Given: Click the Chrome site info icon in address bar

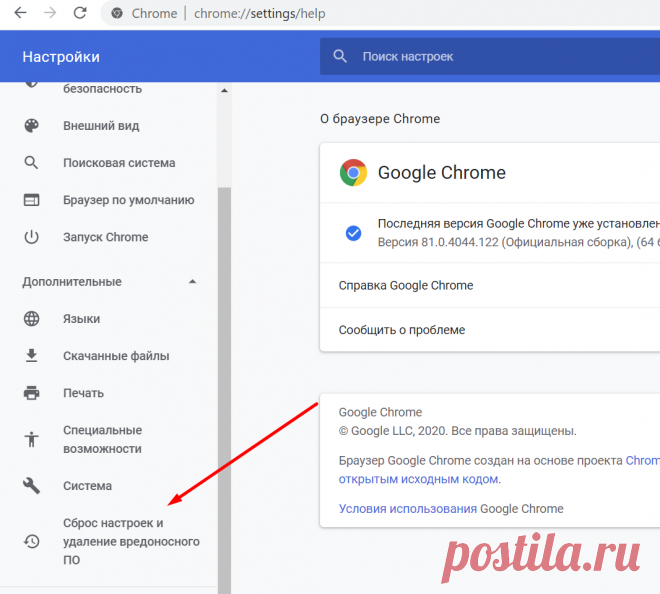Looking at the screenshot, I should coord(117,13).
